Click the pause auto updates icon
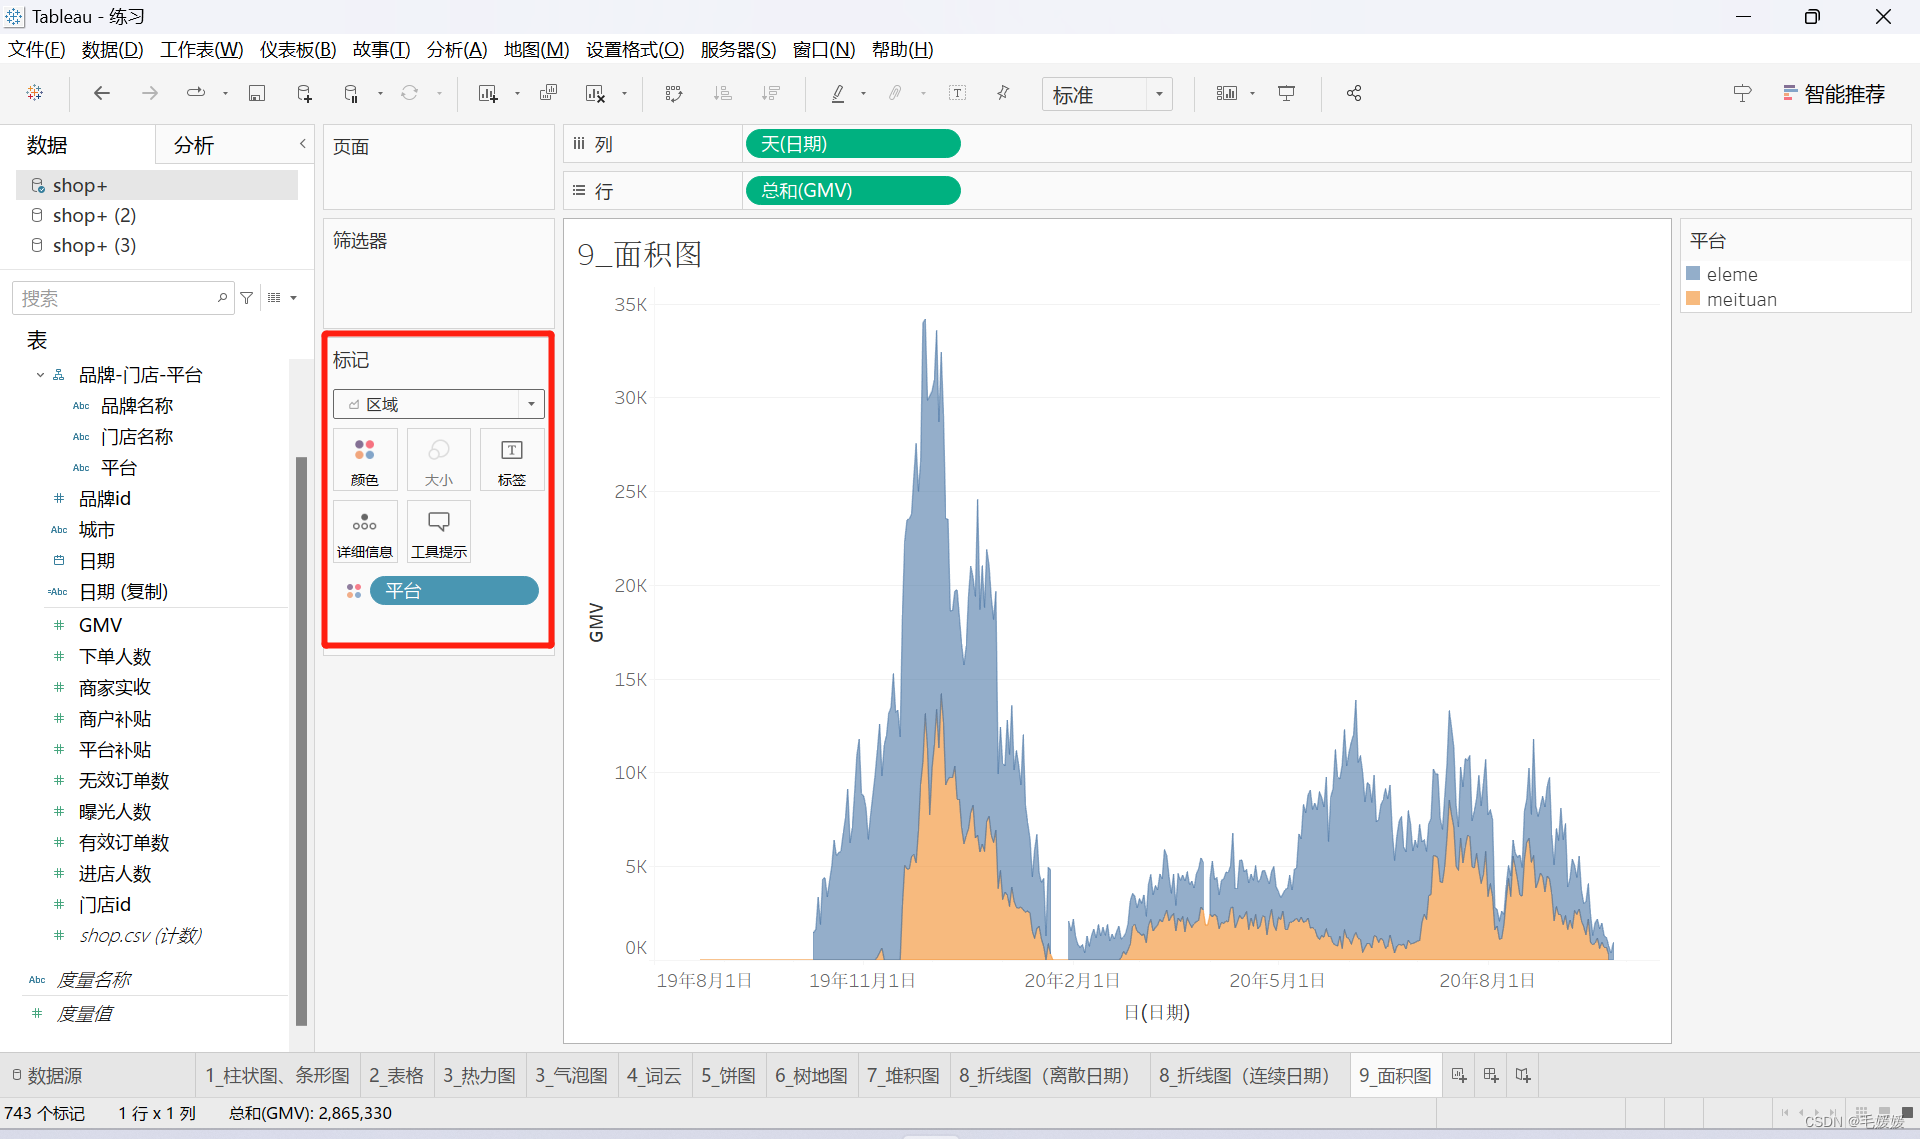Viewport: 1920px width, 1139px height. click(x=351, y=93)
